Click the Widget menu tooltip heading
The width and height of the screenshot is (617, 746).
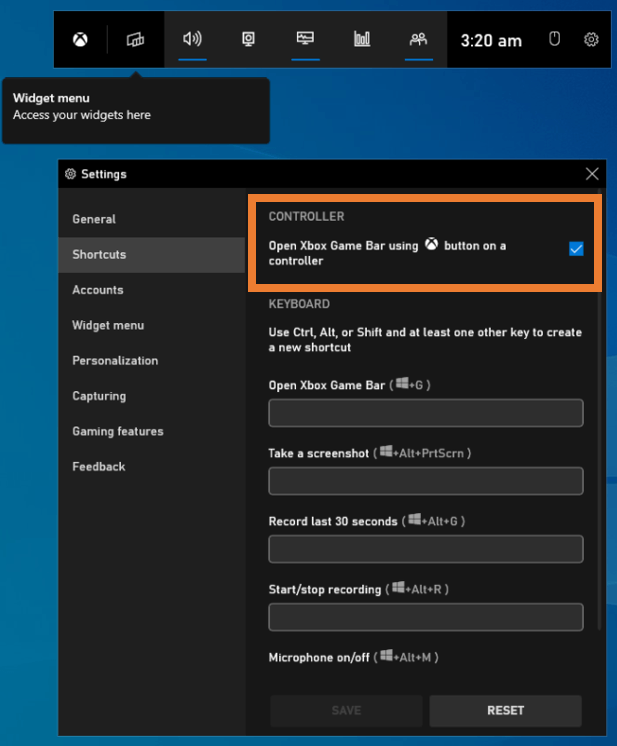(x=51, y=98)
